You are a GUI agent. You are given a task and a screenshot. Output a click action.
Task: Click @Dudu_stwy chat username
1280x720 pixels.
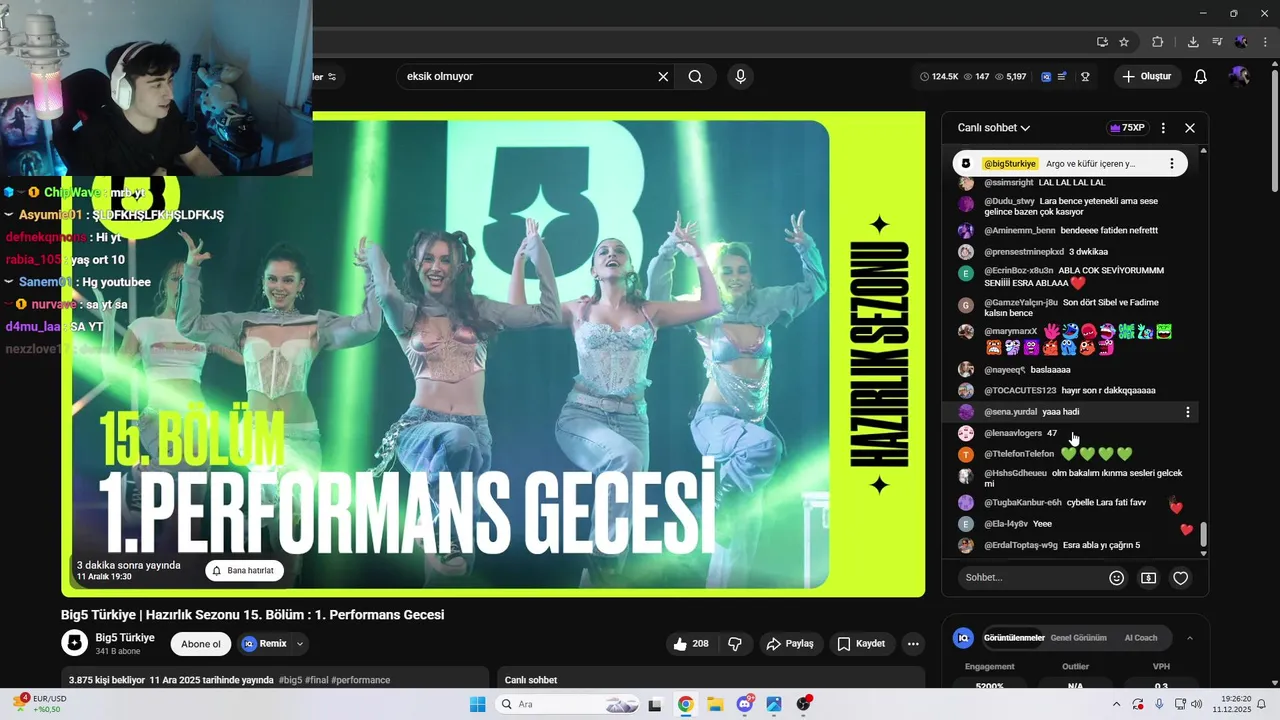click(1009, 201)
